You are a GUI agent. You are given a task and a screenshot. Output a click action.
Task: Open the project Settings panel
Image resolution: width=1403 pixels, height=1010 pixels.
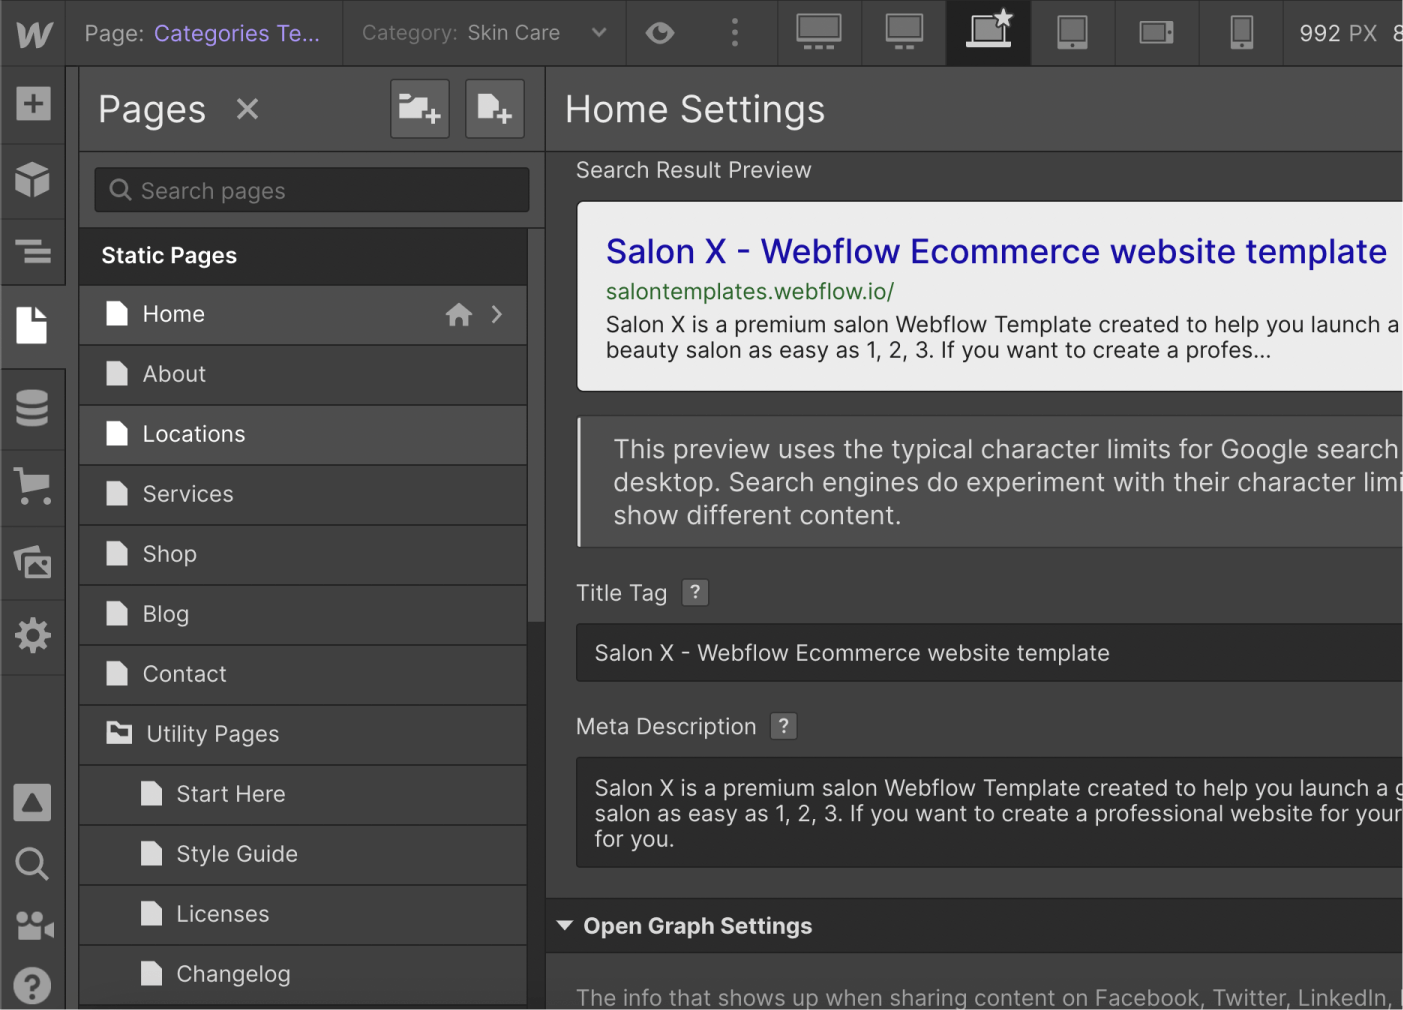(x=33, y=636)
